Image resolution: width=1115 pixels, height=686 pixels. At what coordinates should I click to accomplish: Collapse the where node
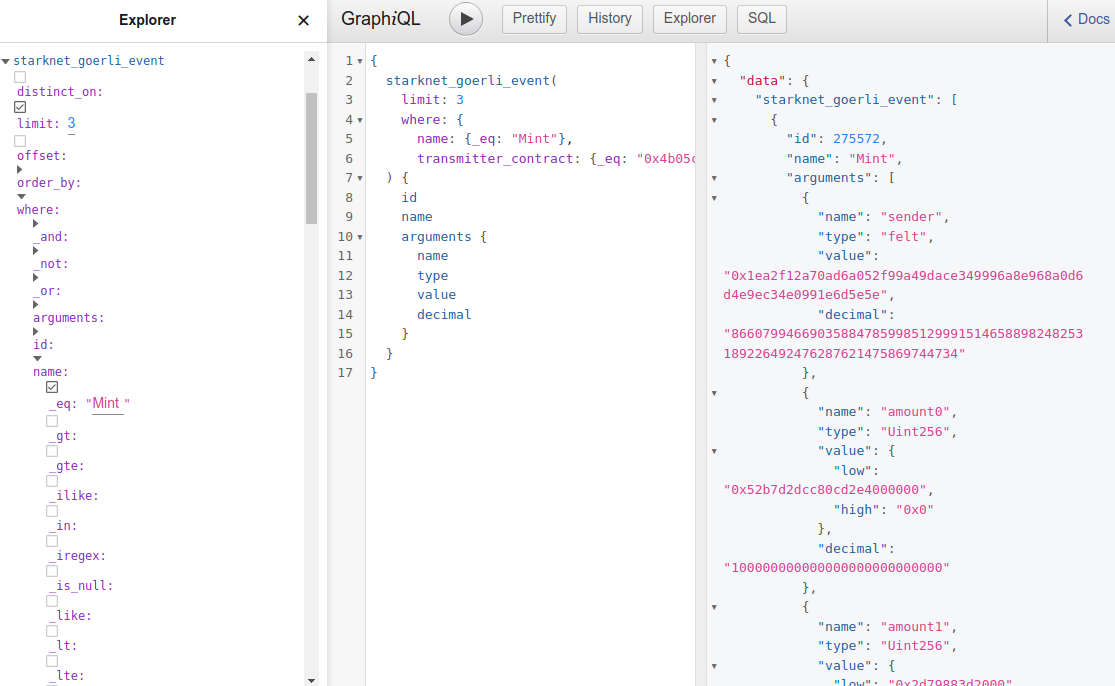pyautogui.click(x=21, y=197)
